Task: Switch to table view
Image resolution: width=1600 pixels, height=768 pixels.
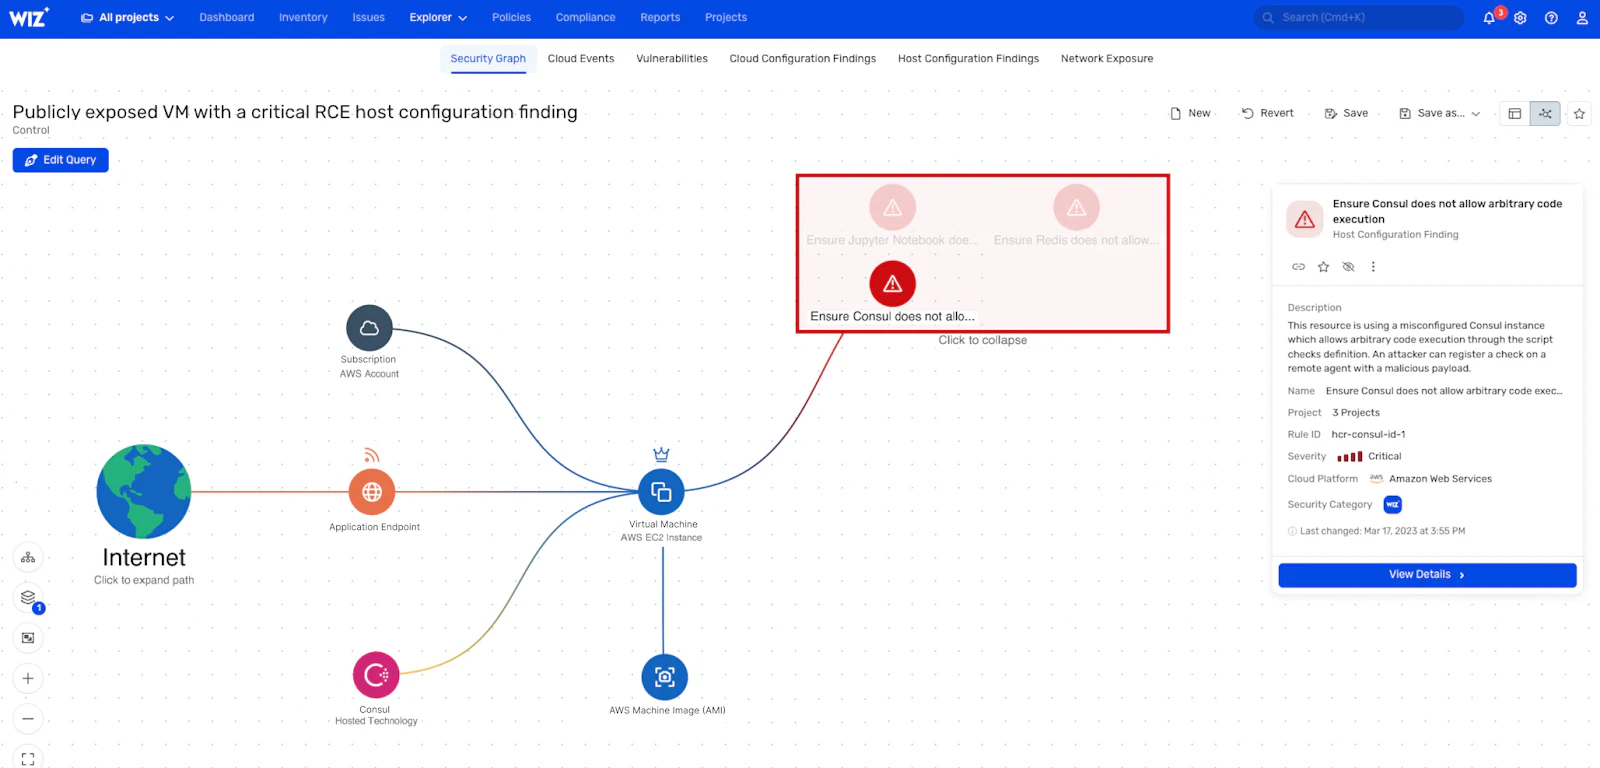Action: (1515, 114)
